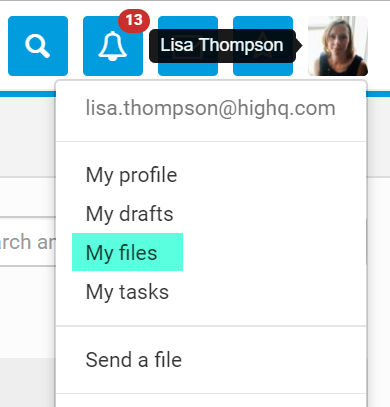
Task: Click the blue notification bell button
Action: (113, 46)
